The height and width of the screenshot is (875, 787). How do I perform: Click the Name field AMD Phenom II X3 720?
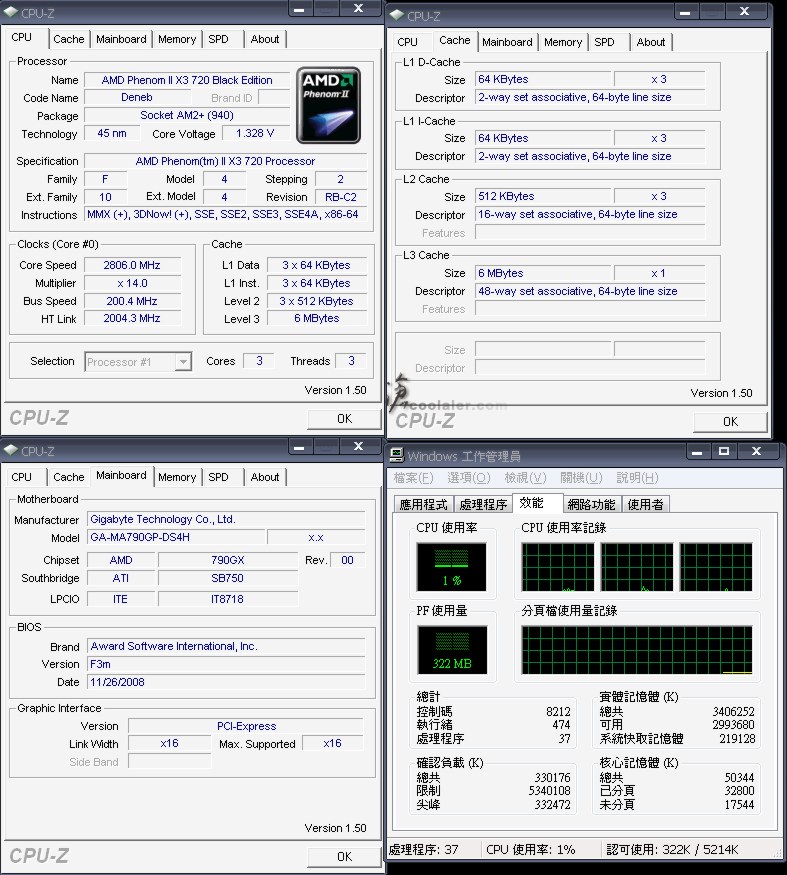[x=187, y=80]
